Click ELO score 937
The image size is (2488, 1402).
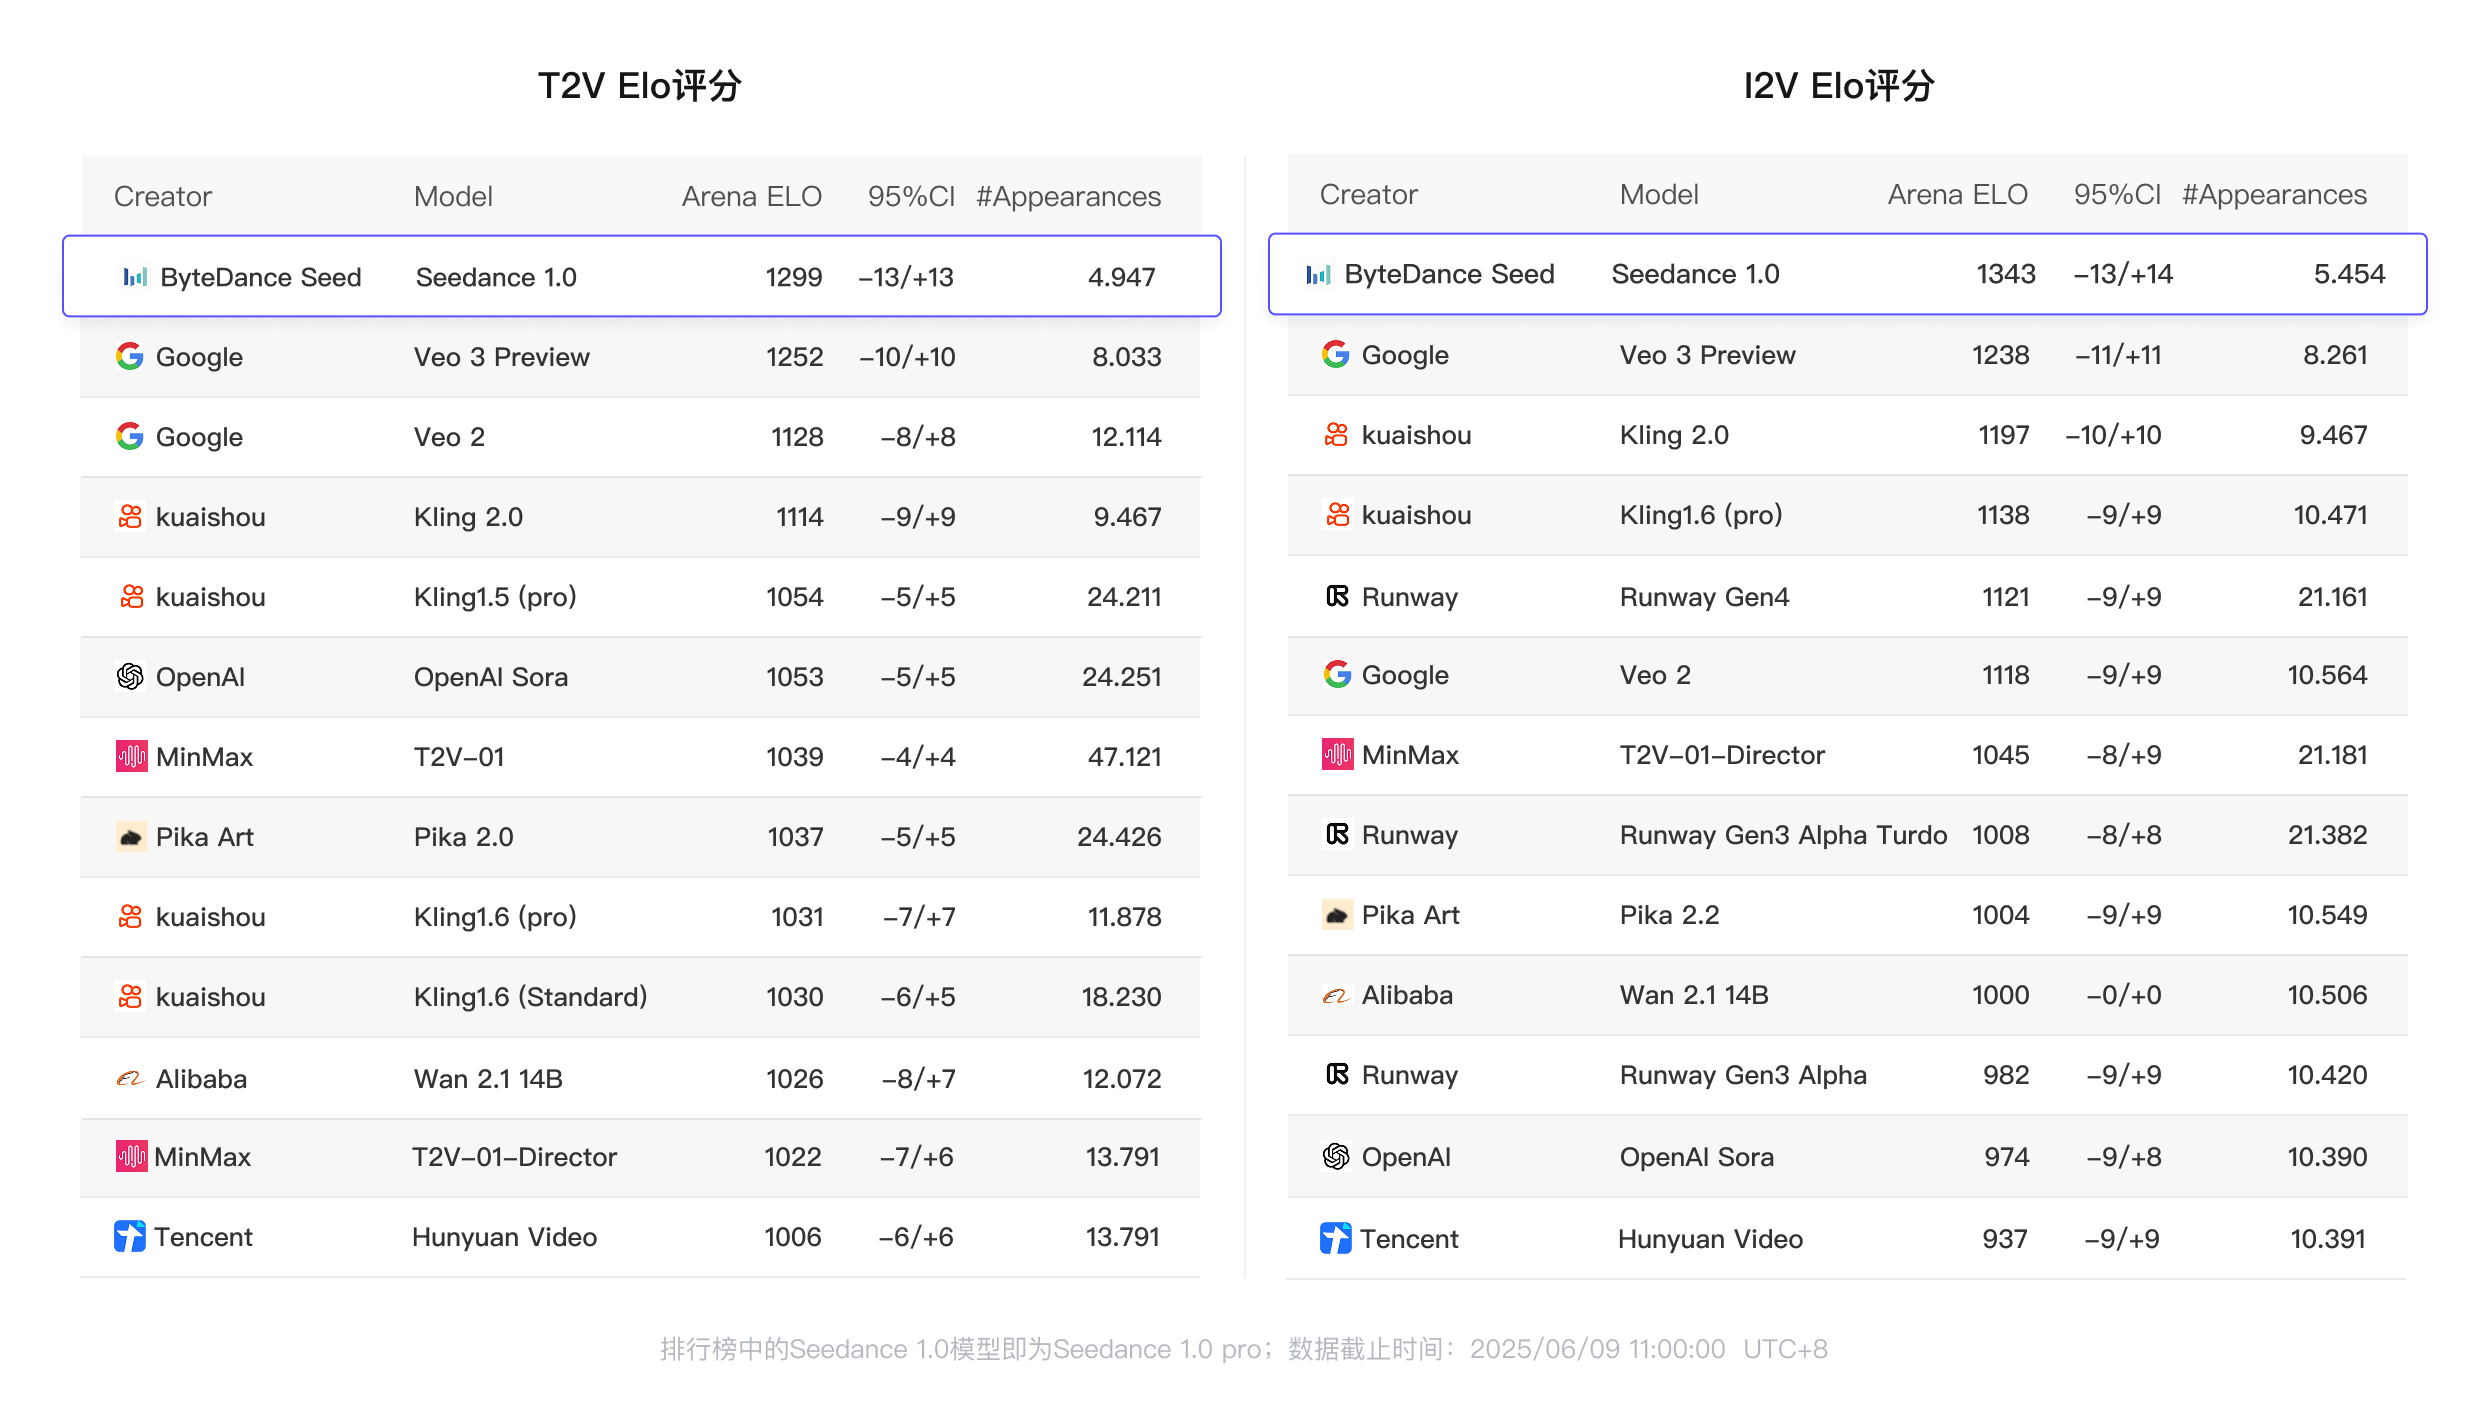2005,1239
